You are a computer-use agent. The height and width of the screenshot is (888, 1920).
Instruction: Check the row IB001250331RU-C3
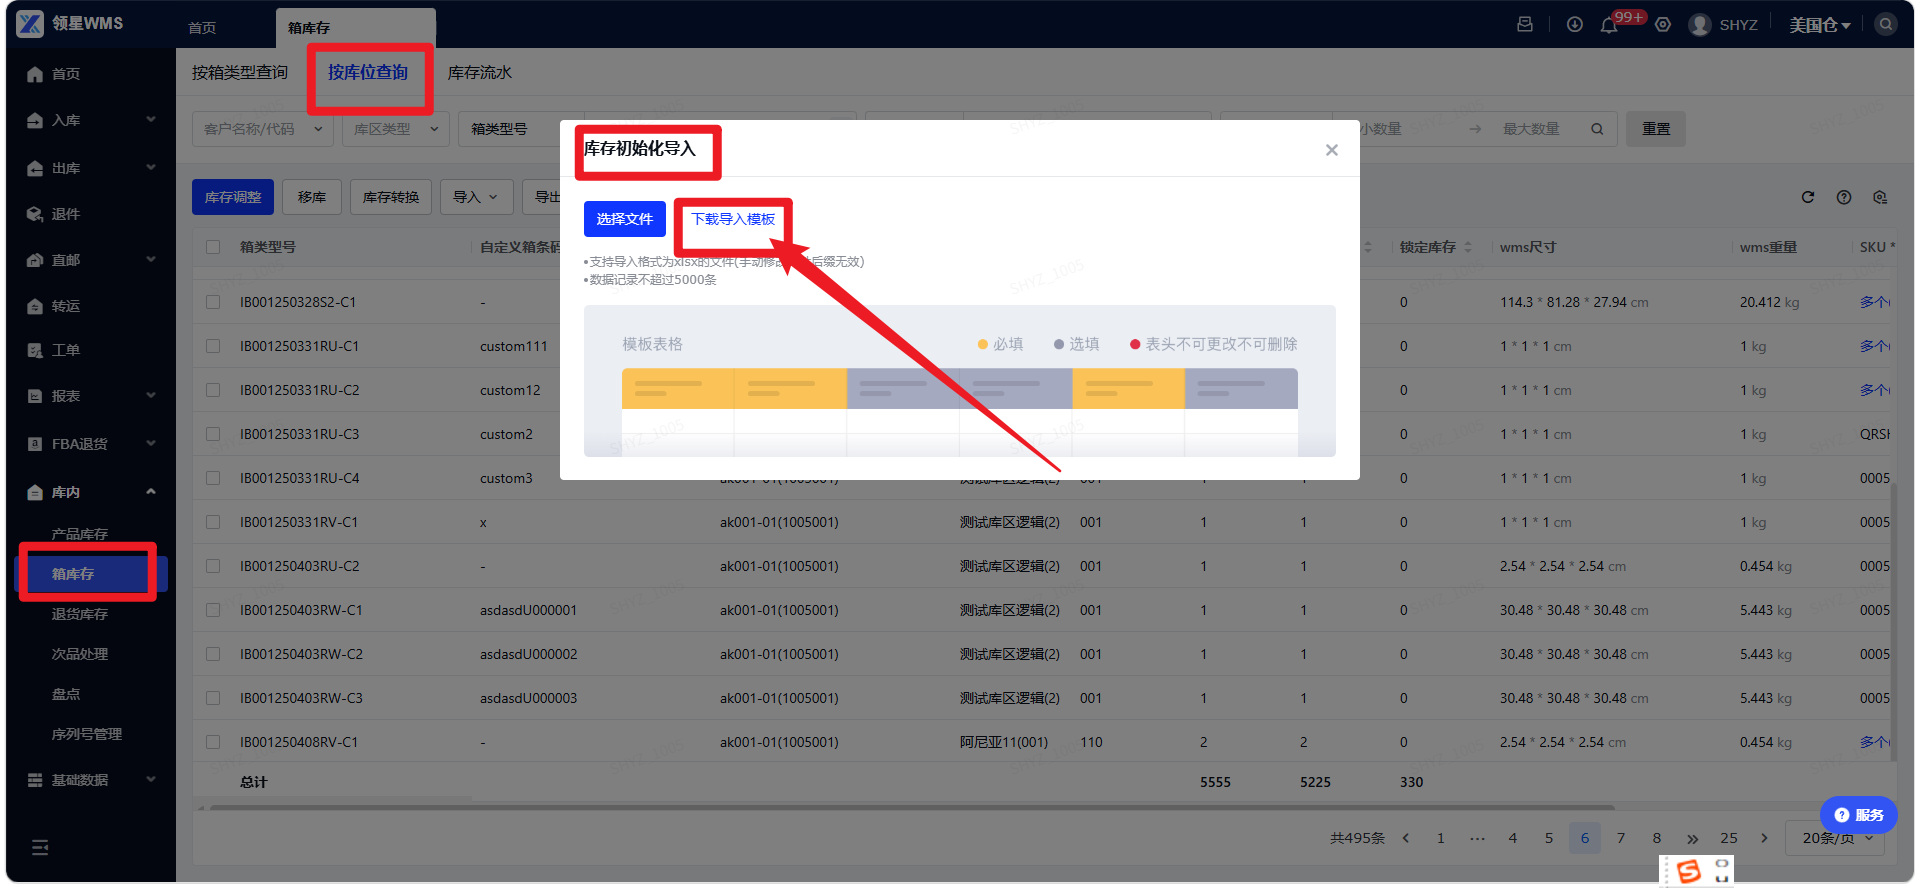point(213,434)
